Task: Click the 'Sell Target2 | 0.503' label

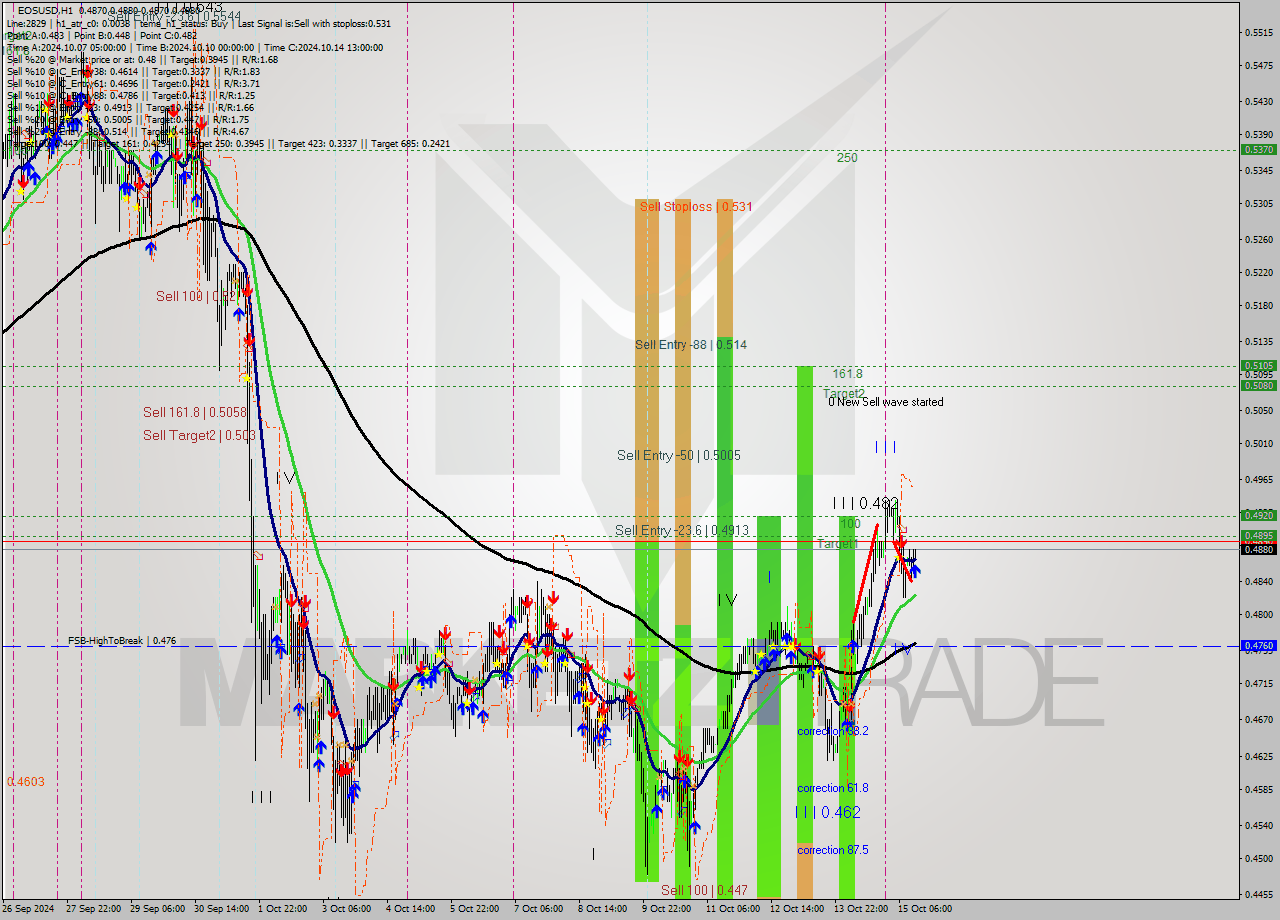Action: click(x=199, y=435)
